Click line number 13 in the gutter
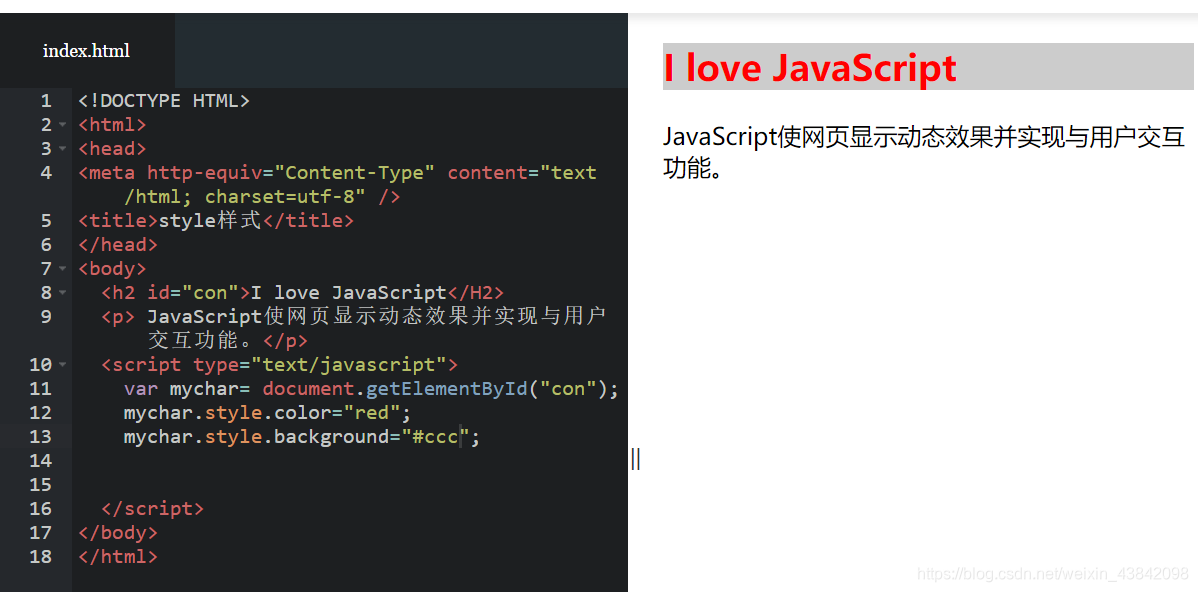Screen dimensions: 1198x592 click(x=40, y=436)
